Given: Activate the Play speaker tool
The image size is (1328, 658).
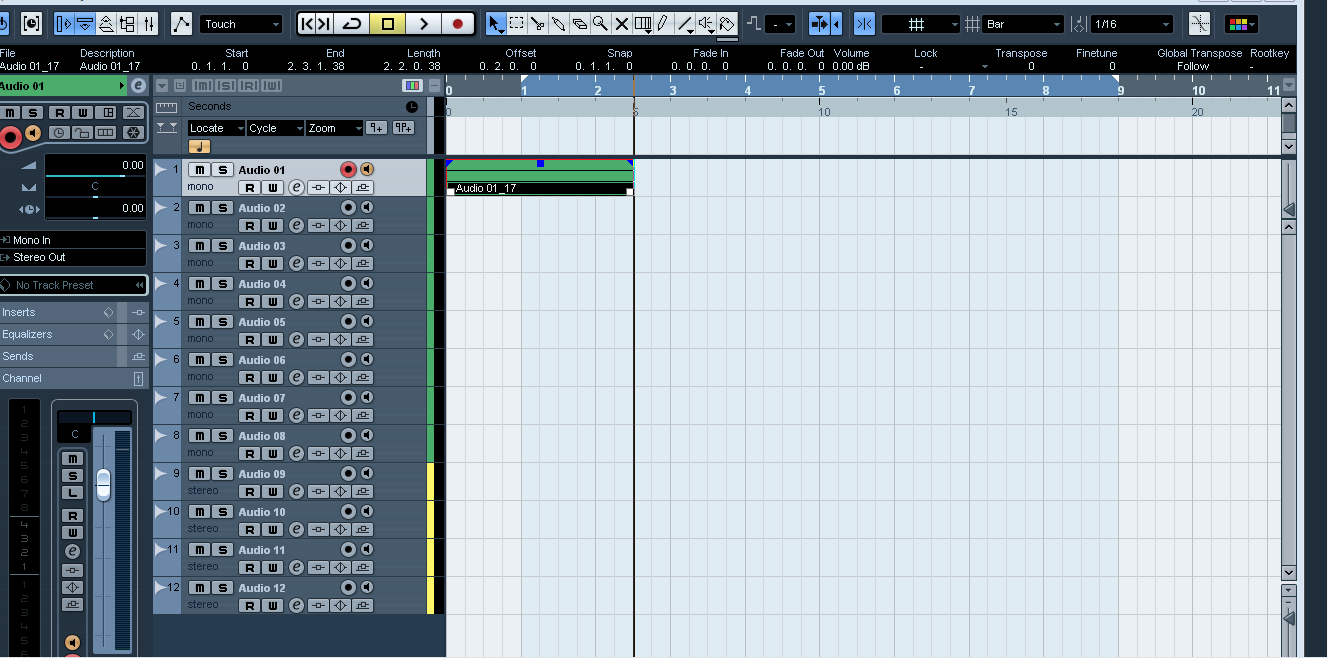Looking at the screenshot, I should [706, 24].
